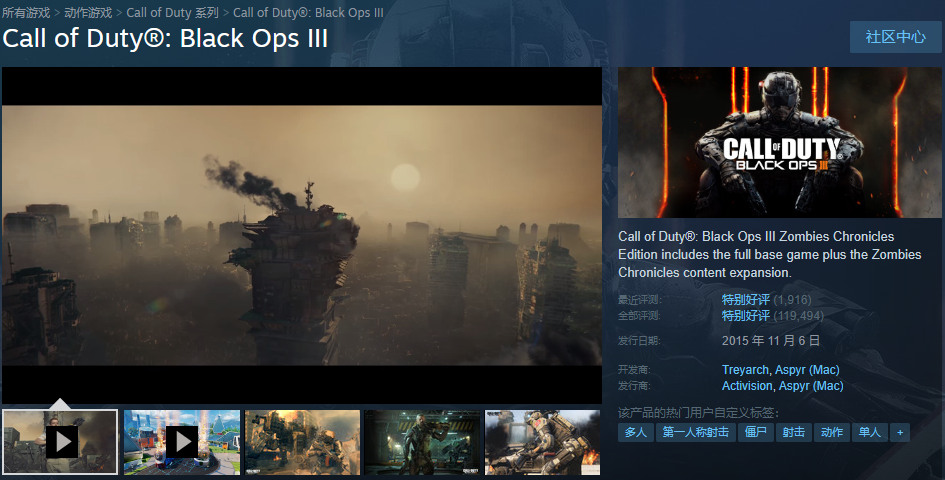
Task: Select the 动作 tag
Action: point(832,432)
